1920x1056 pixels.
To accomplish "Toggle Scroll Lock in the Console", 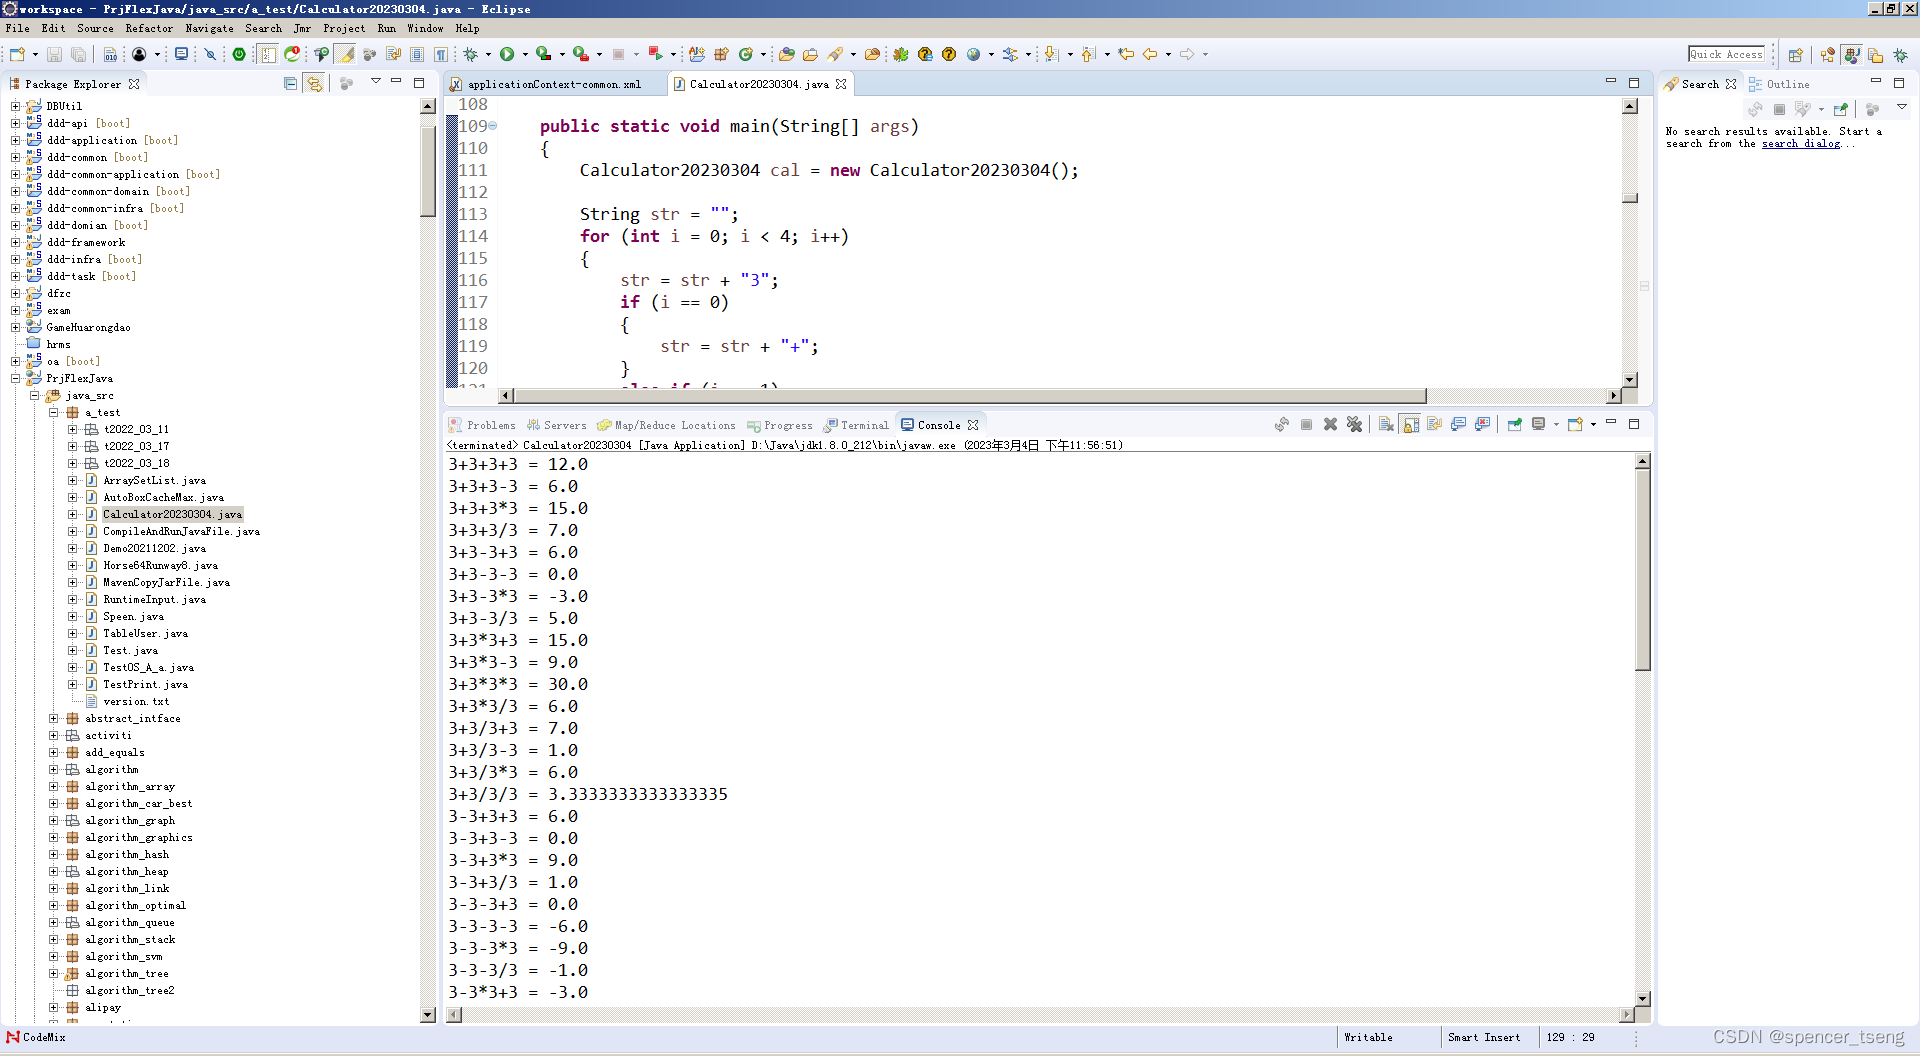I will (x=1411, y=424).
